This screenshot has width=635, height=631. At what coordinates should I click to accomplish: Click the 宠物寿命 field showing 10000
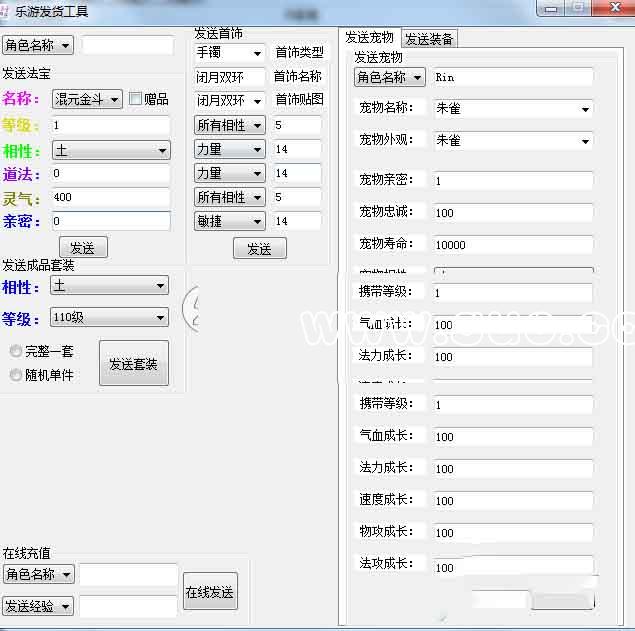(x=512, y=245)
